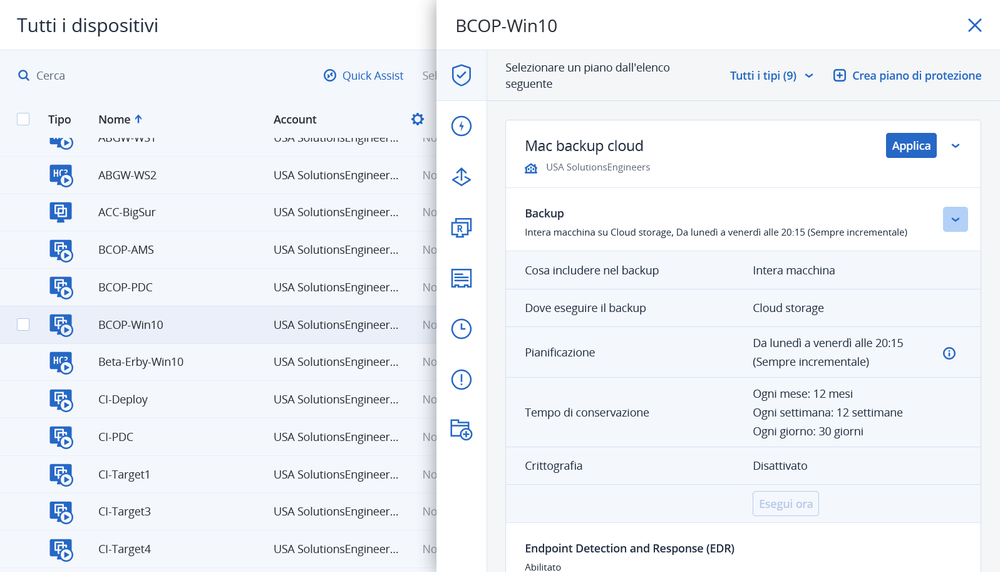Image resolution: width=1000 pixels, height=572 pixels.
Task: Expand the arrow next to Applica
Action: [x=955, y=146]
